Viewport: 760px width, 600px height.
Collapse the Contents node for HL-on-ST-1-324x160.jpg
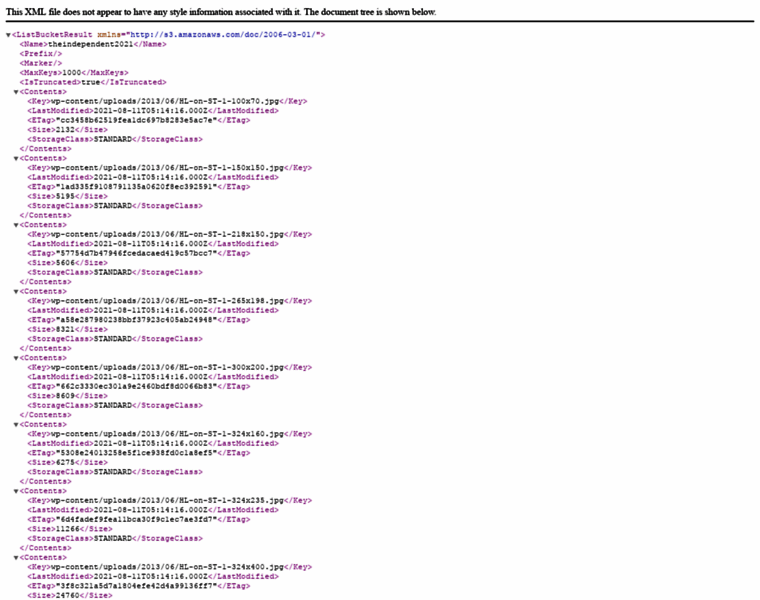tap(16, 425)
